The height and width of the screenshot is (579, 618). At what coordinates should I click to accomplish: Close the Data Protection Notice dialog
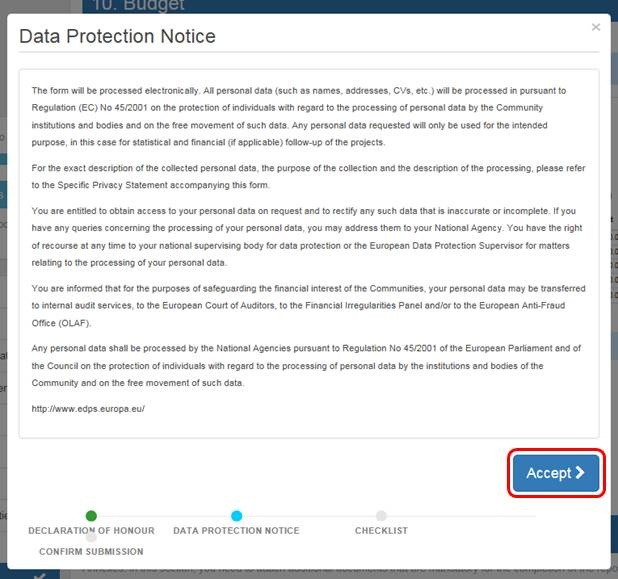point(596,27)
